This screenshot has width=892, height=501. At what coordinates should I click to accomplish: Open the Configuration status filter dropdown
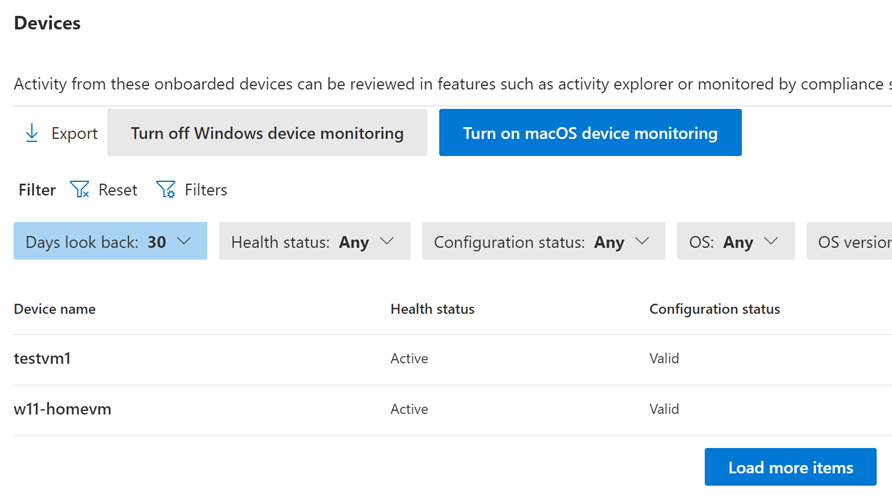(543, 241)
